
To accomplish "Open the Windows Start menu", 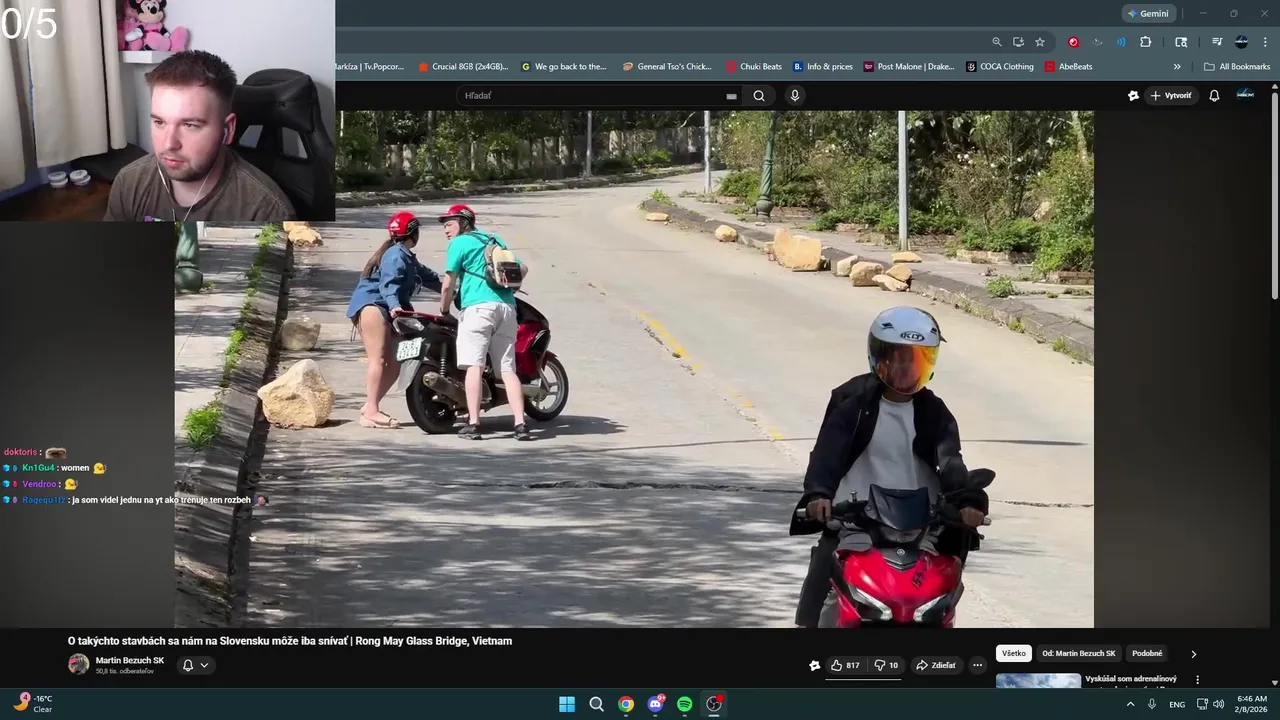I will pyautogui.click(x=567, y=704).
